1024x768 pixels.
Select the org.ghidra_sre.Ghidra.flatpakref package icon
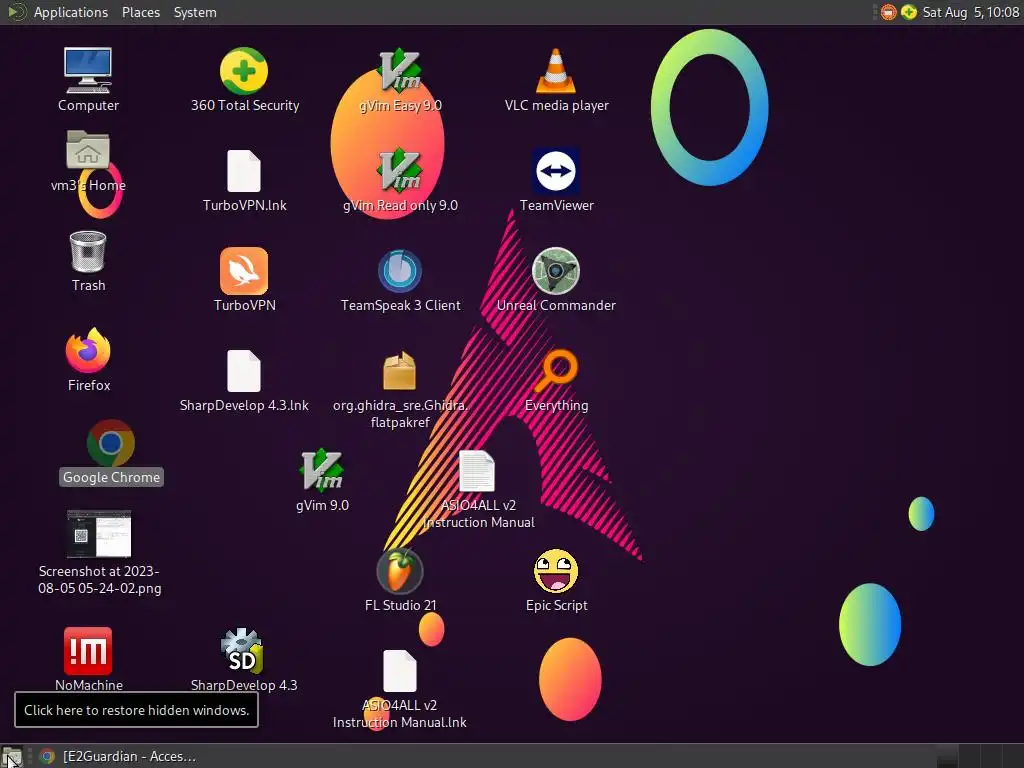coord(400,371)
